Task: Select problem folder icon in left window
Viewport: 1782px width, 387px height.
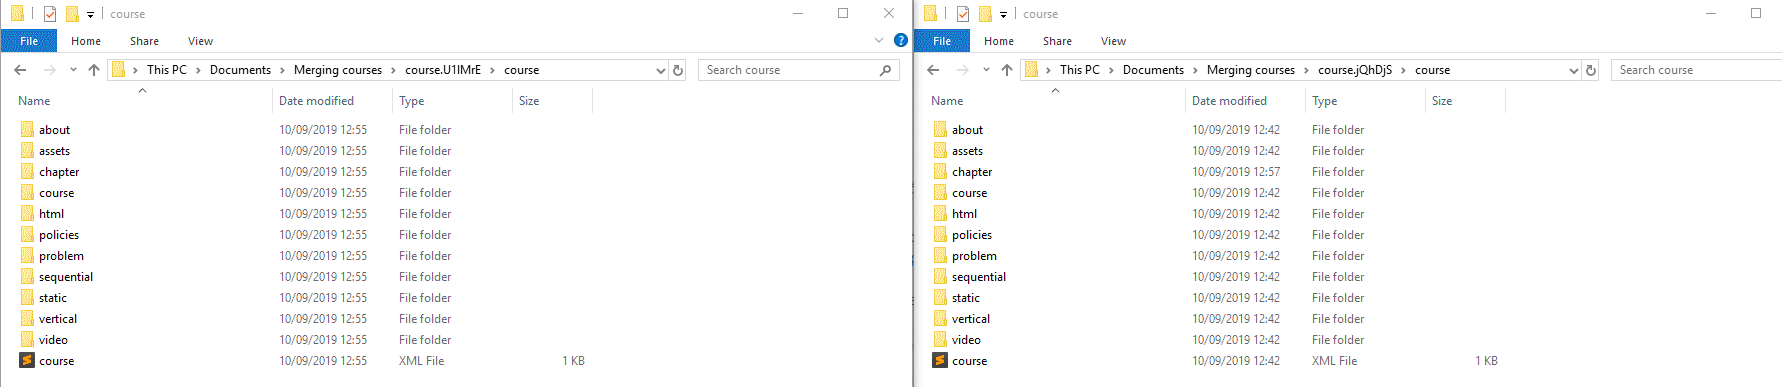Action: (27, 256)
